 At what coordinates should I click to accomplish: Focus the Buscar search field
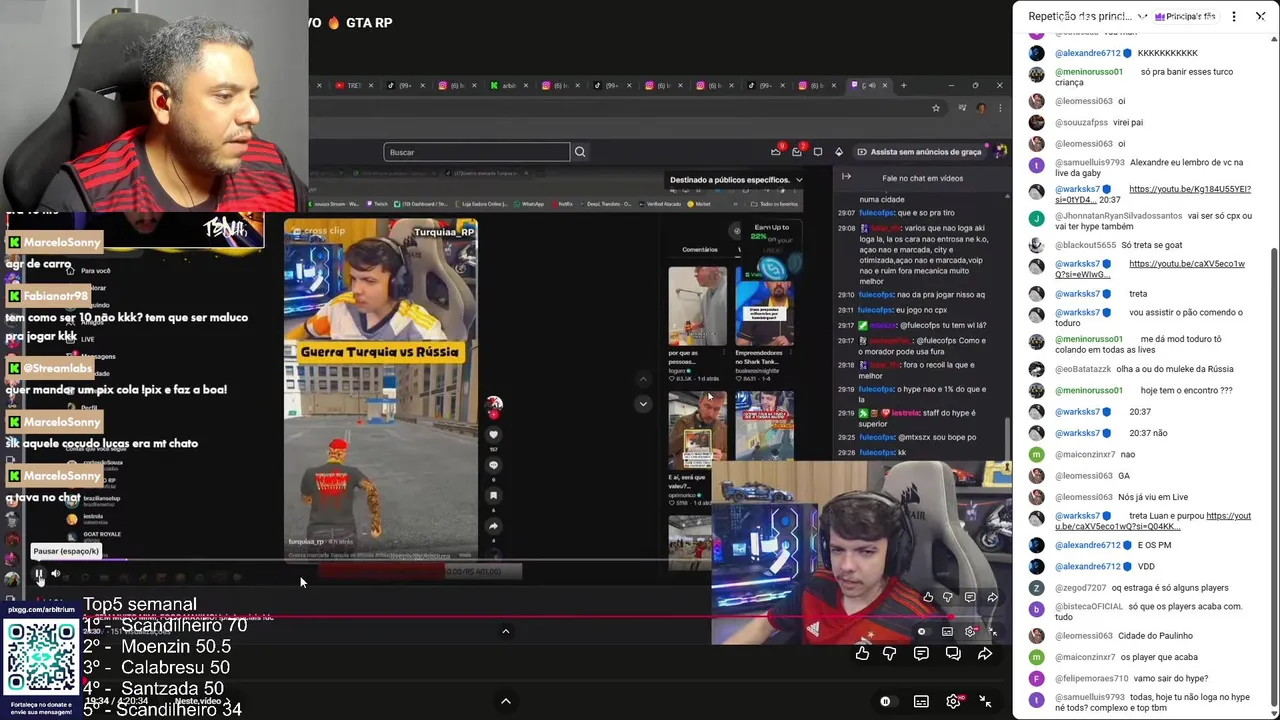[x=477, y=152]
